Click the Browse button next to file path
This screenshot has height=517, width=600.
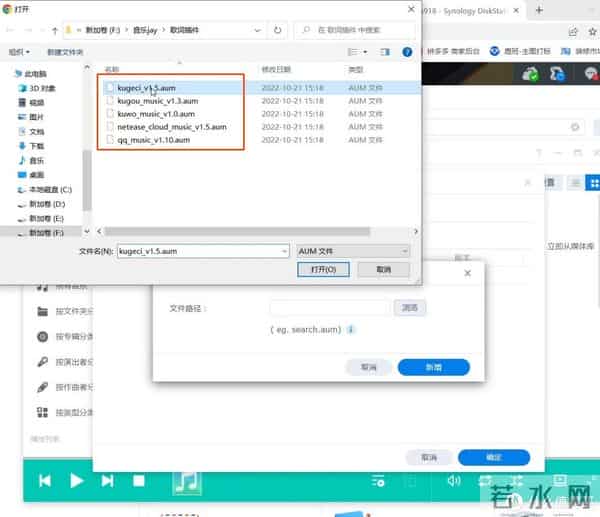[409, 307]
